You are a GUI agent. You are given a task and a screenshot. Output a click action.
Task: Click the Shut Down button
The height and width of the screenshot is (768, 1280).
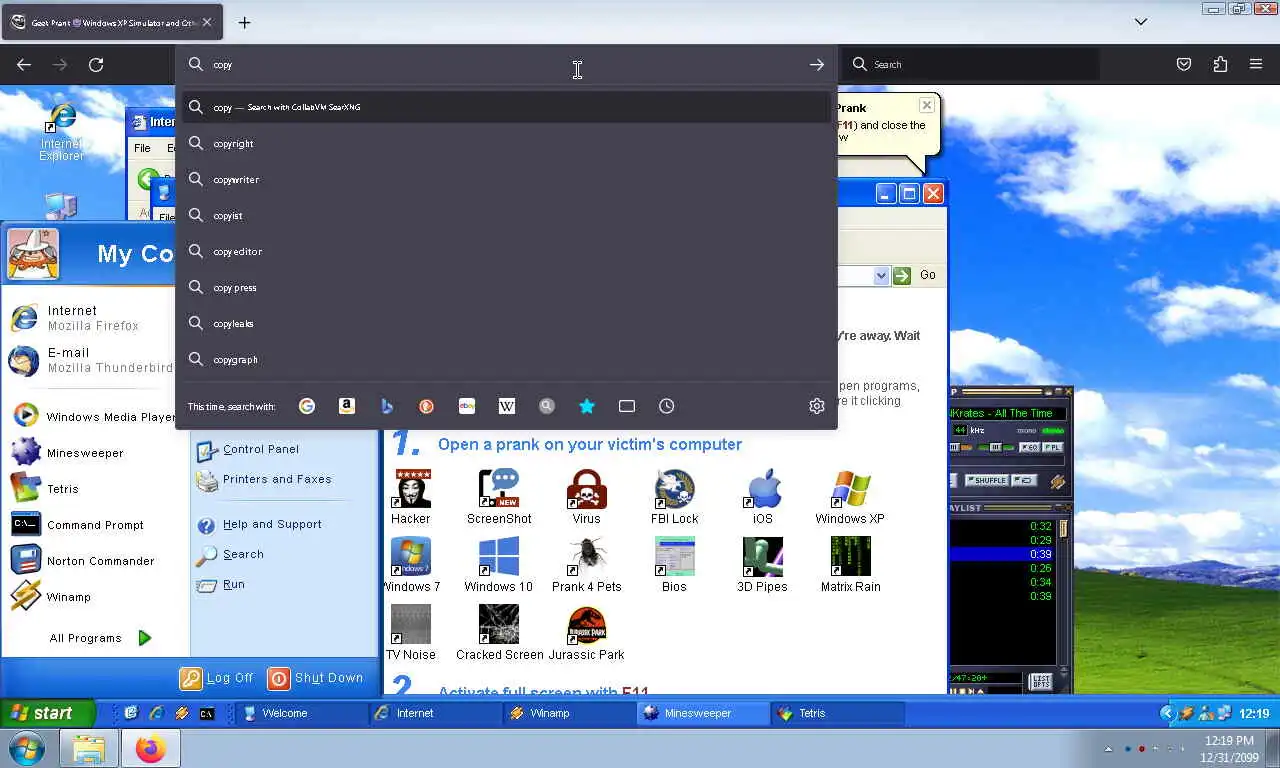point(316,678)
